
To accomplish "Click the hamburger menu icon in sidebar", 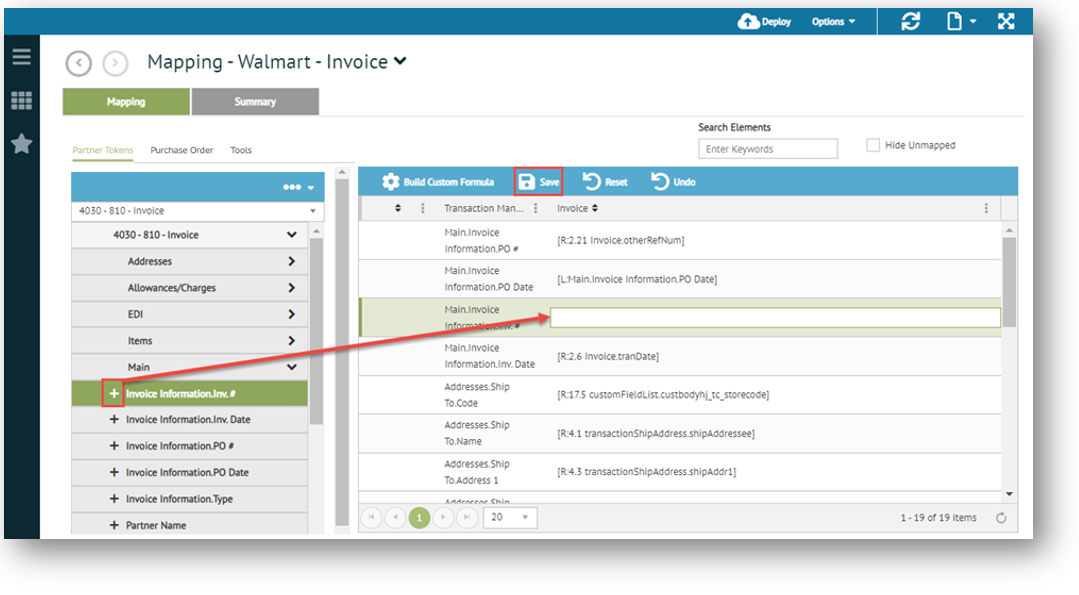I will click(x=21, y=56).
